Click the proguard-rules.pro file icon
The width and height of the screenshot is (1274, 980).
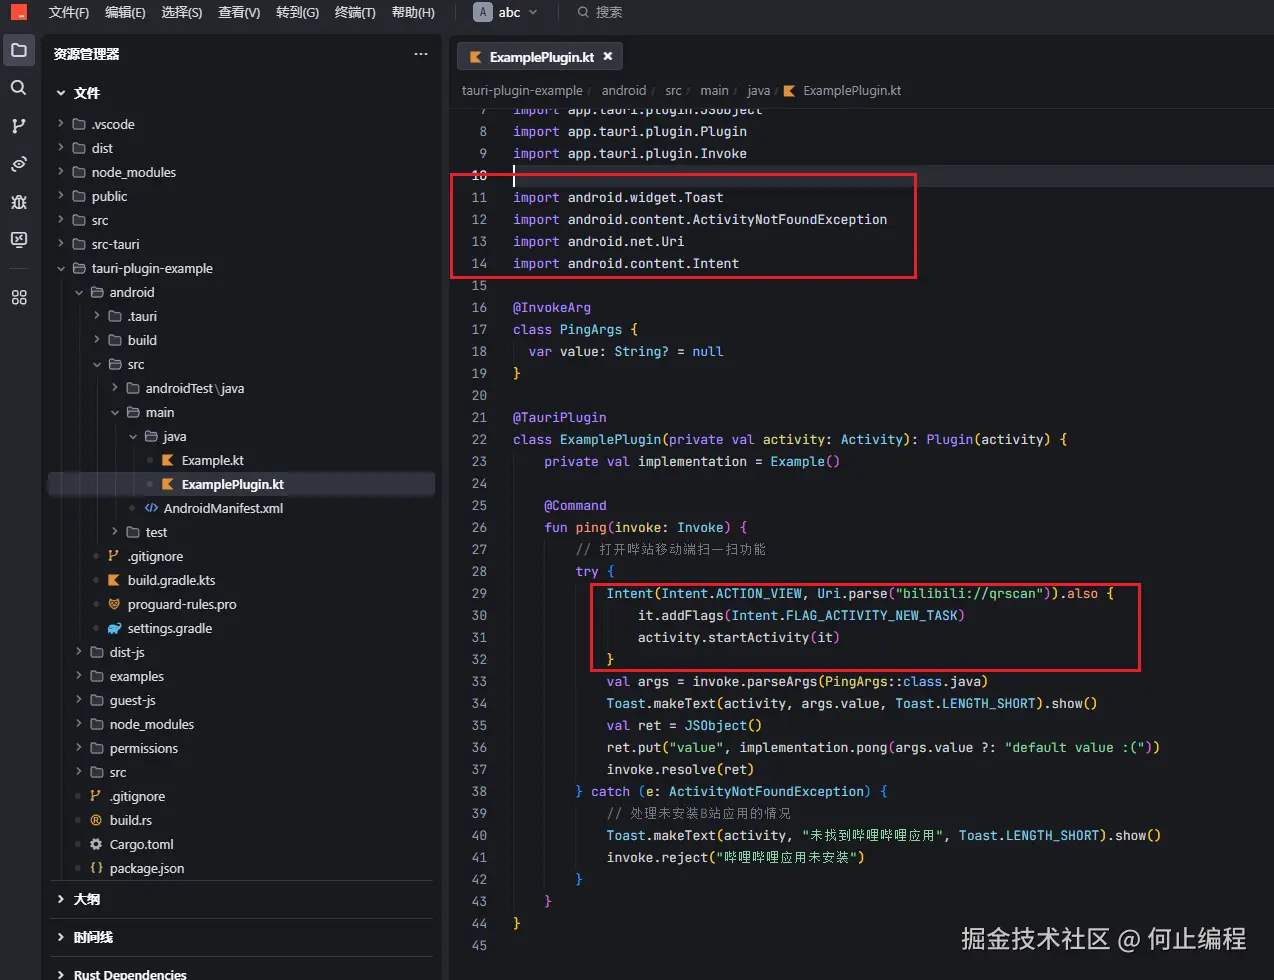click(114, 604)
